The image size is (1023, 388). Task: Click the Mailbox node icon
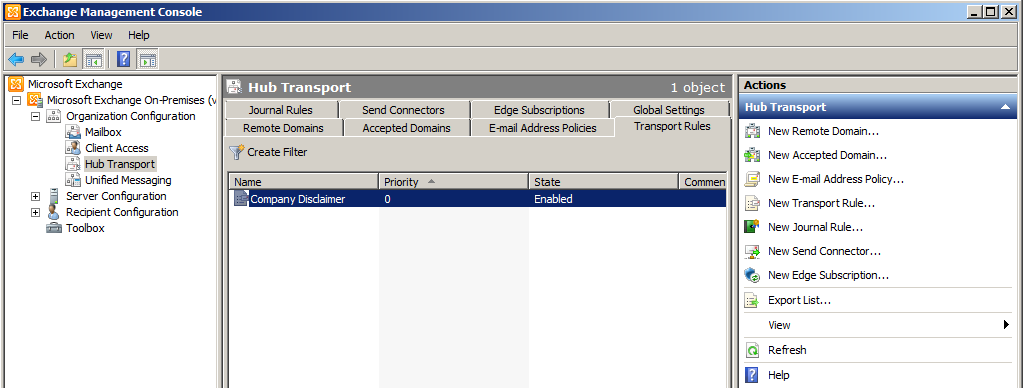point(74,132)
